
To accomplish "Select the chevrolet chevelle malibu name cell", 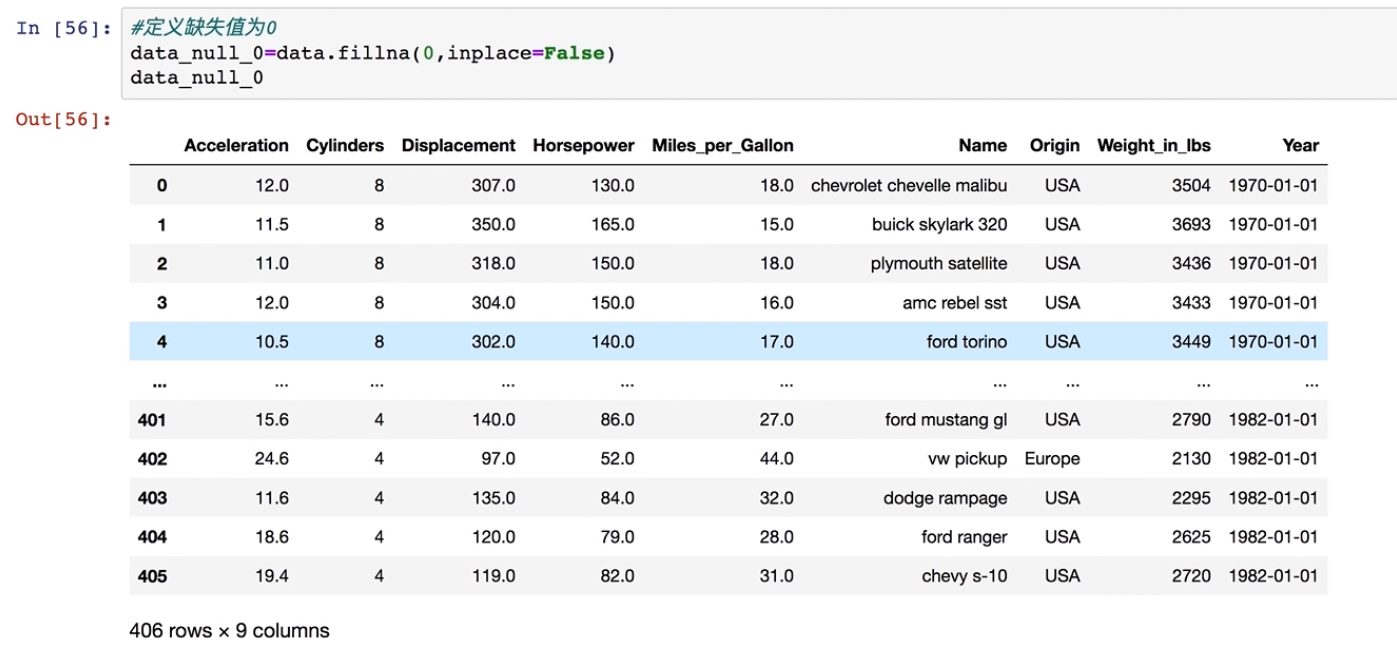I will 908,185.
